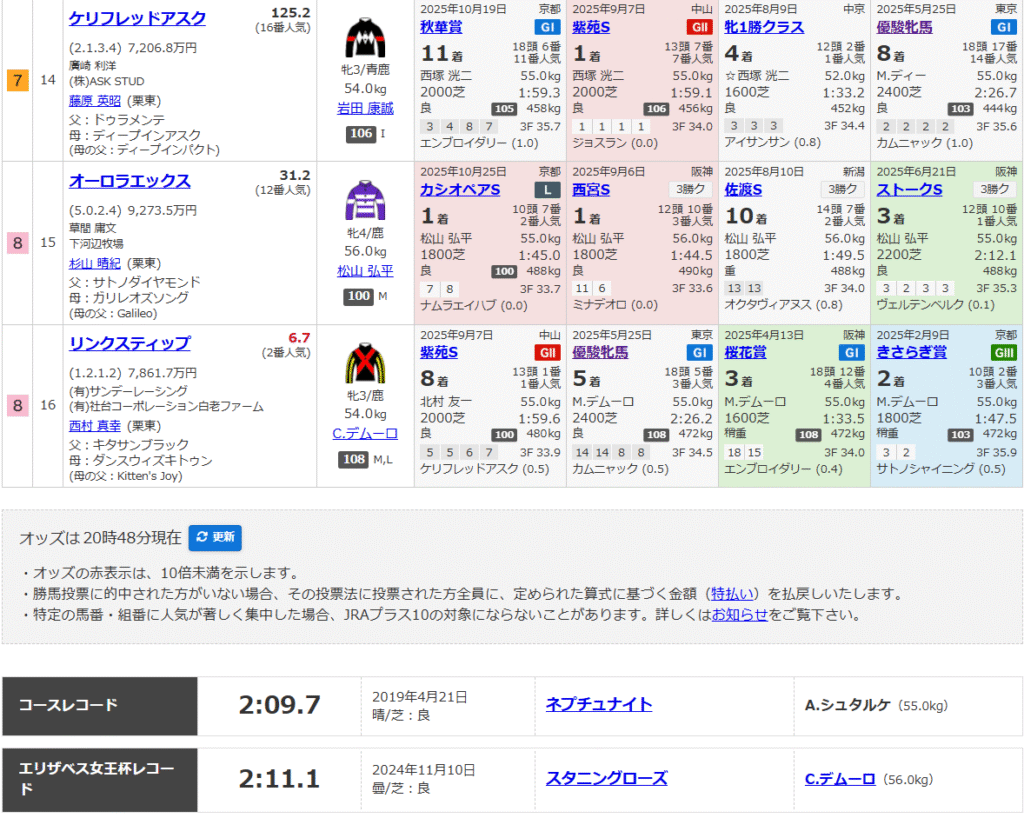1024x818 pixels.
Task: Open trainer 杉山 晴紀's profile link
Action: pyautogui.click(x=93, y=263)
